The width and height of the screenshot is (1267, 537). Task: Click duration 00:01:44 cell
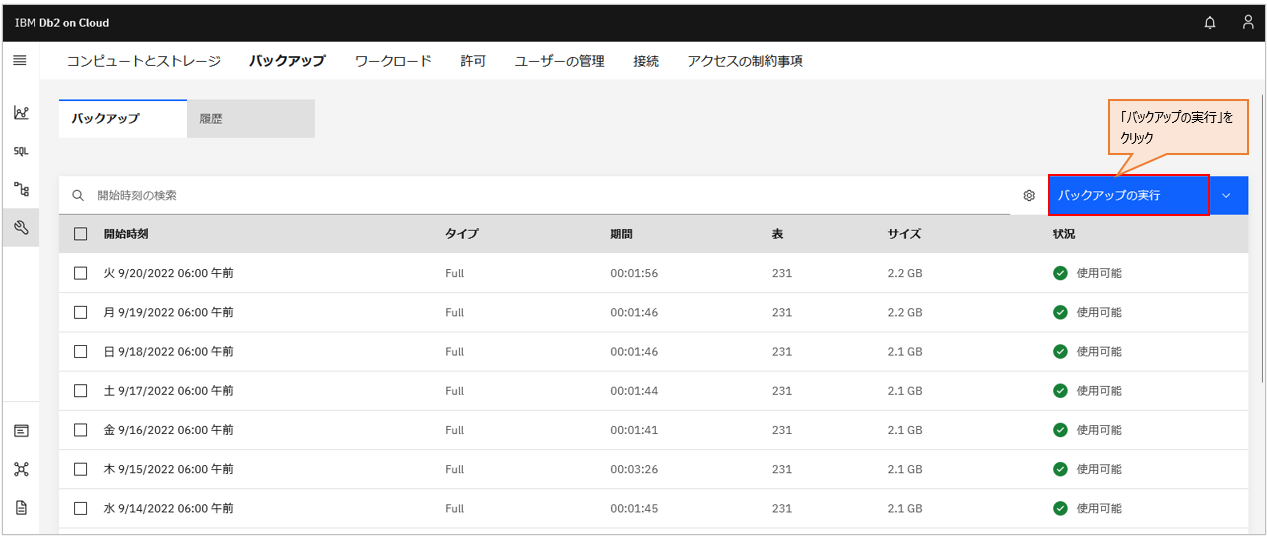click(x=634, y=391)
